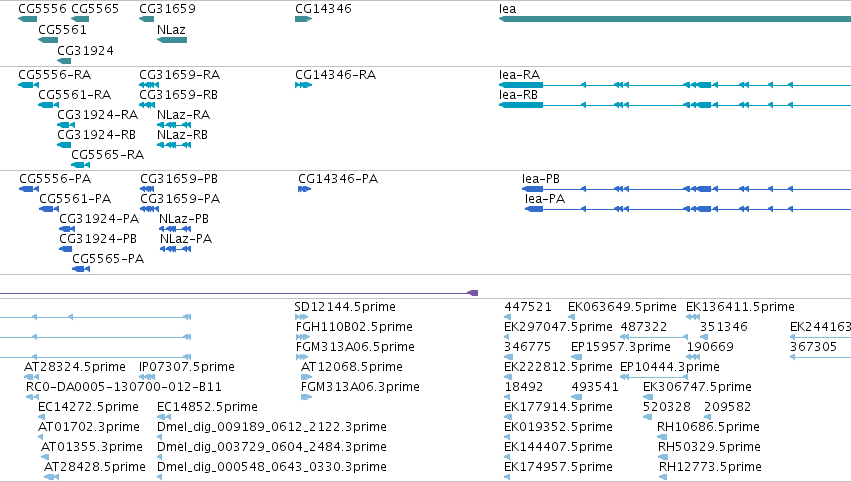
Task: Click the CG31924-RB transcript label
Action: click(97, 135)
